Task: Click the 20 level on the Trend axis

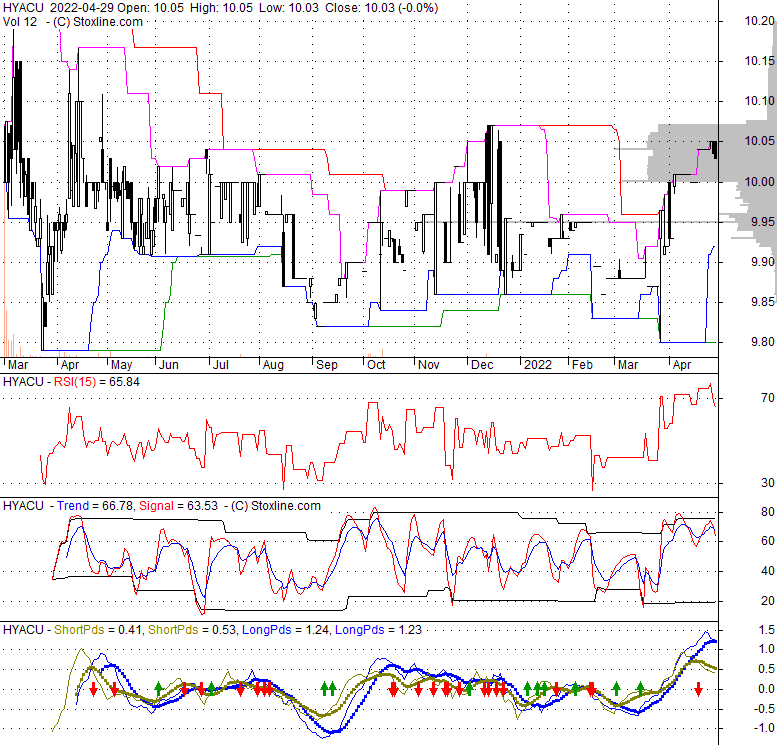Action: point(768,601)
